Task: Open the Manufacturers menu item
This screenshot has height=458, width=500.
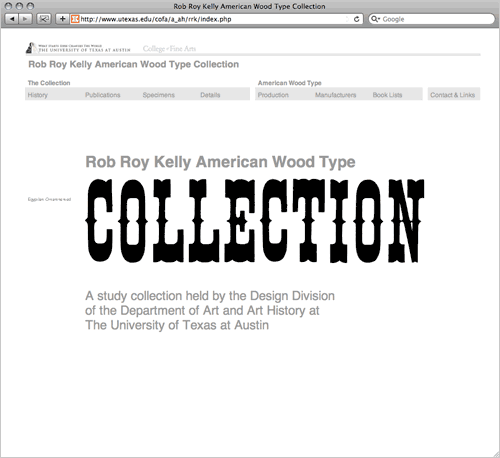Action: 336,95
